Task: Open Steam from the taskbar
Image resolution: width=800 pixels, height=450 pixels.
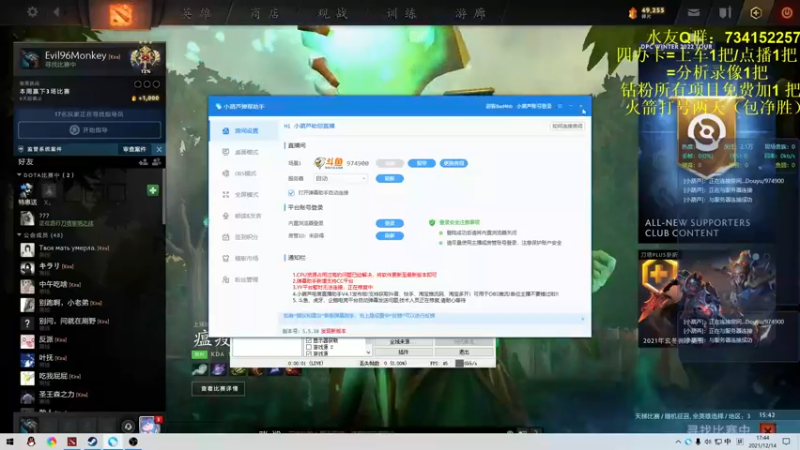Action: point(92,441)
